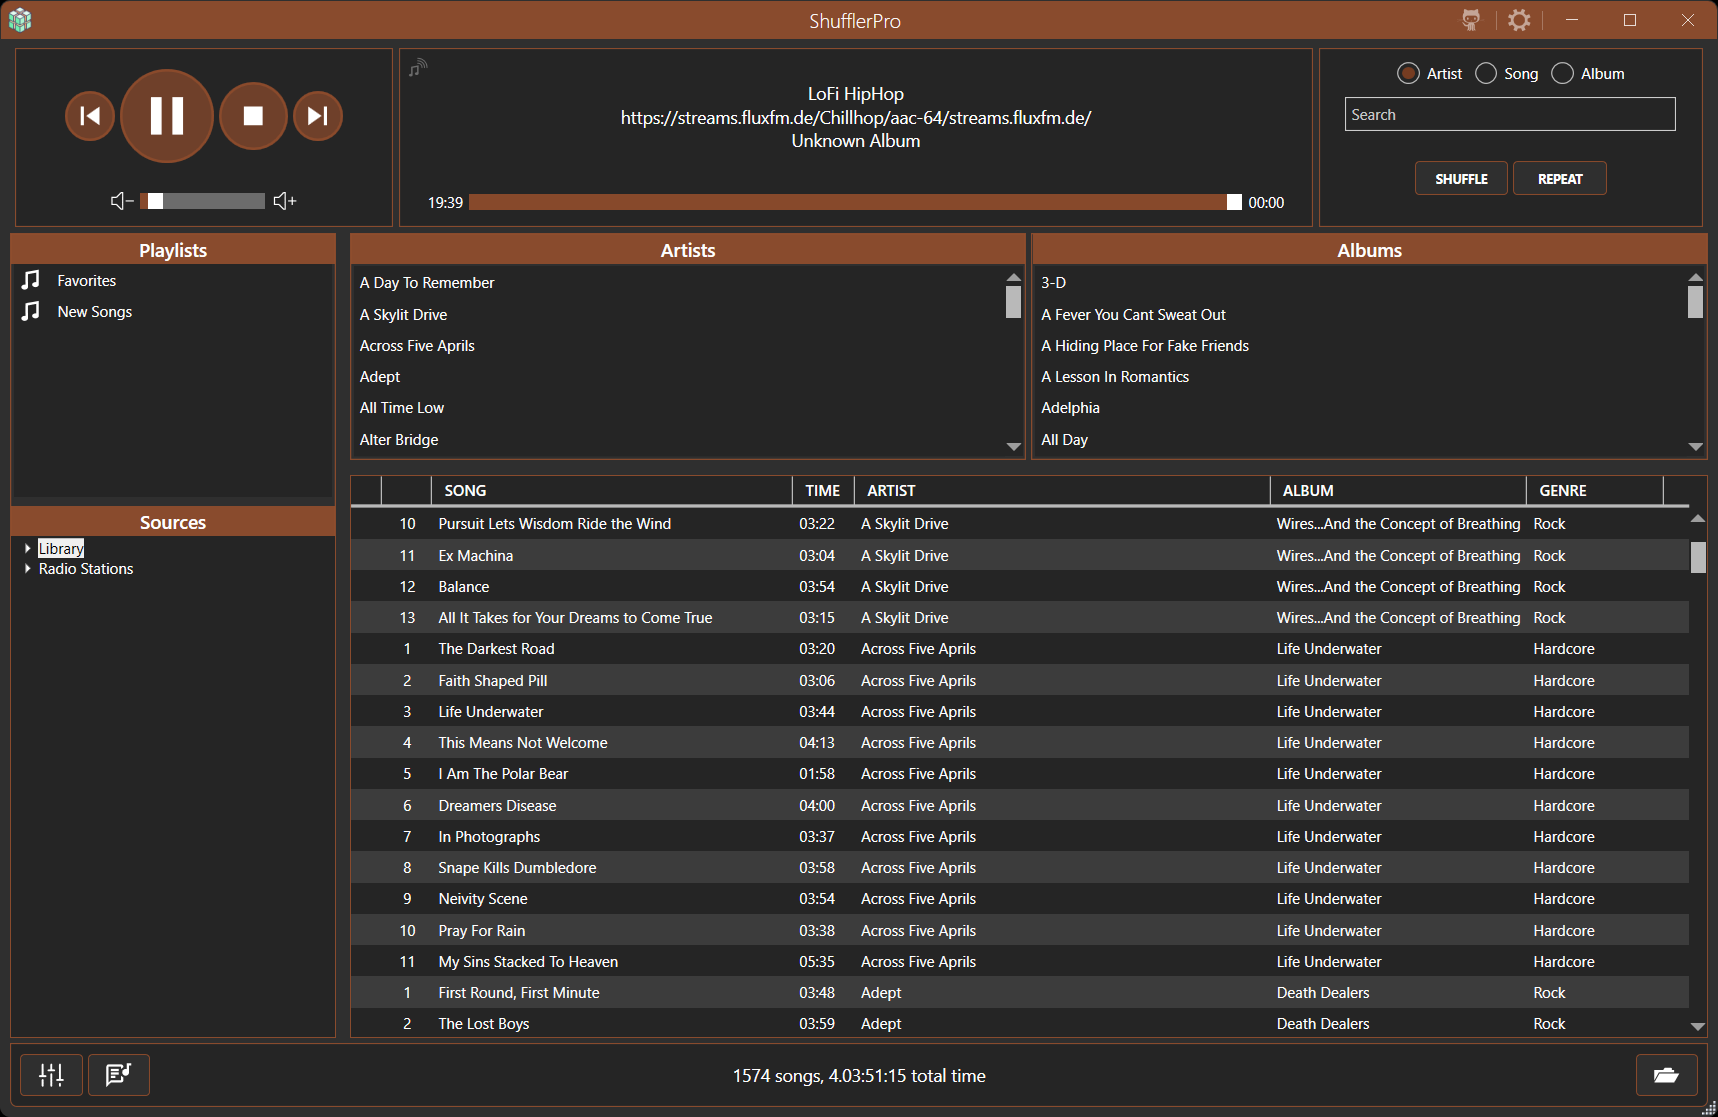Select the Album search radio button
Viewport: 1718px width, 1117px height.
[x=1562, y=73]
